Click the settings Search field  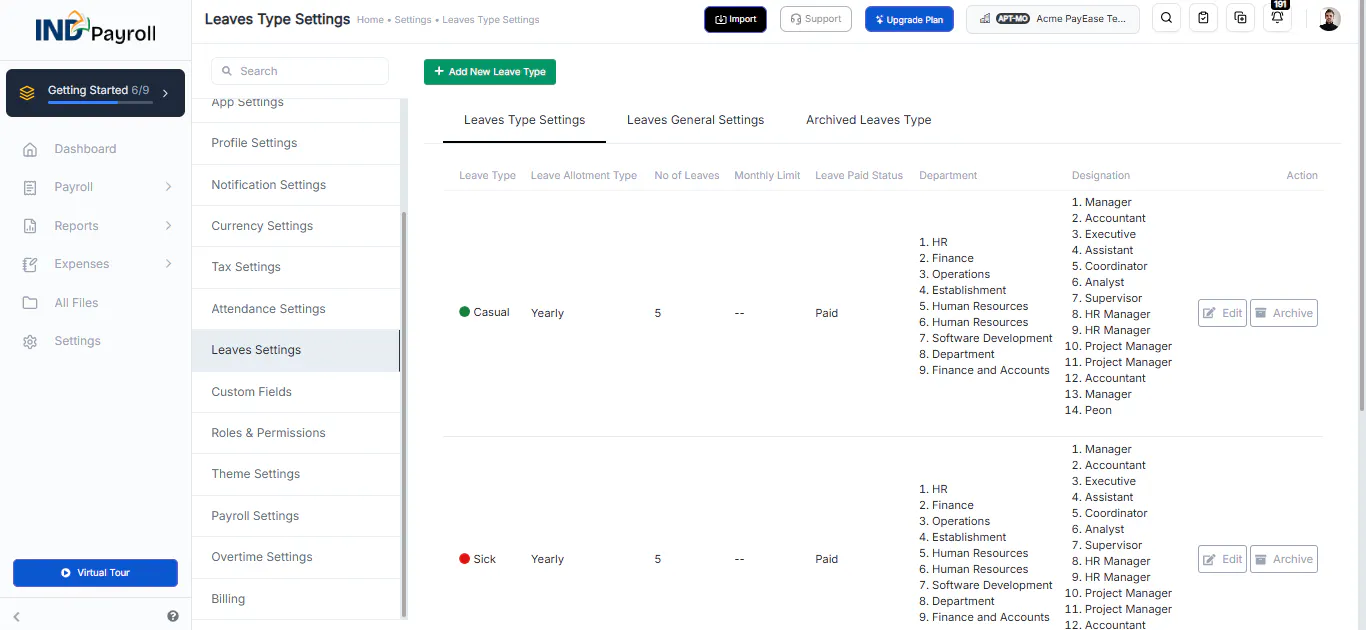[300, 71]
